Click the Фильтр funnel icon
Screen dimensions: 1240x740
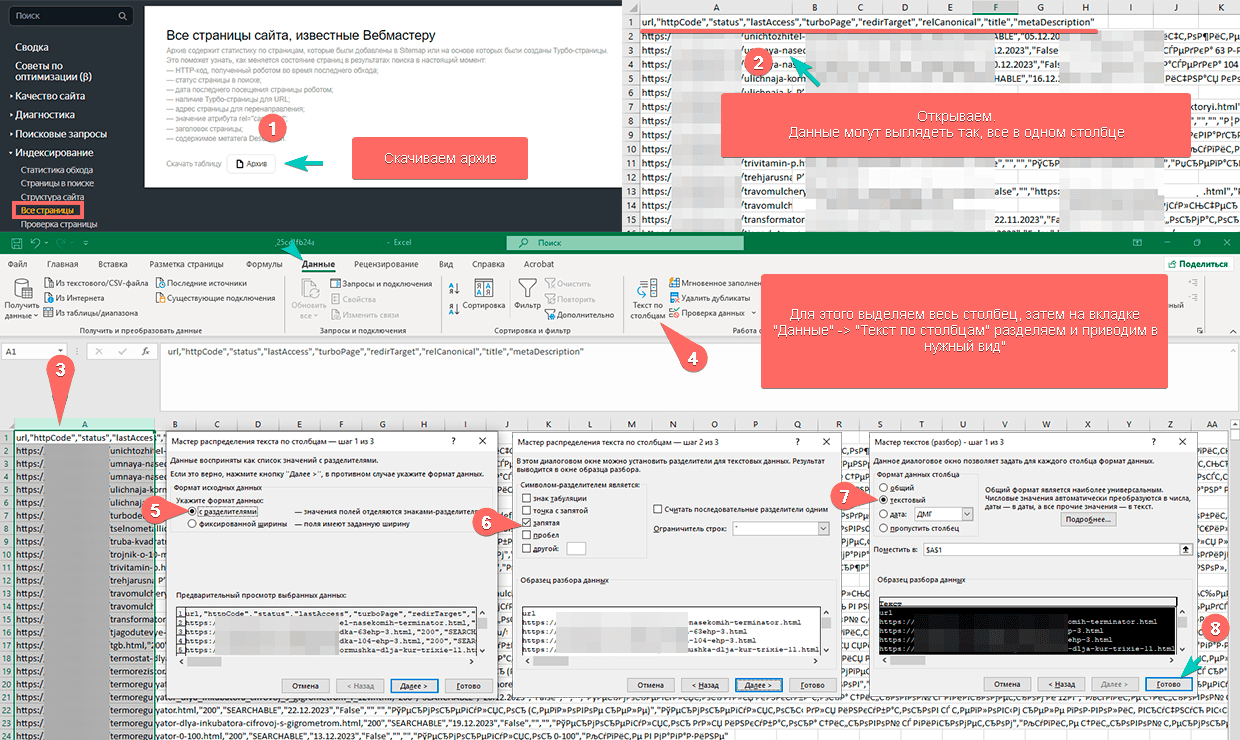(526, 290)
